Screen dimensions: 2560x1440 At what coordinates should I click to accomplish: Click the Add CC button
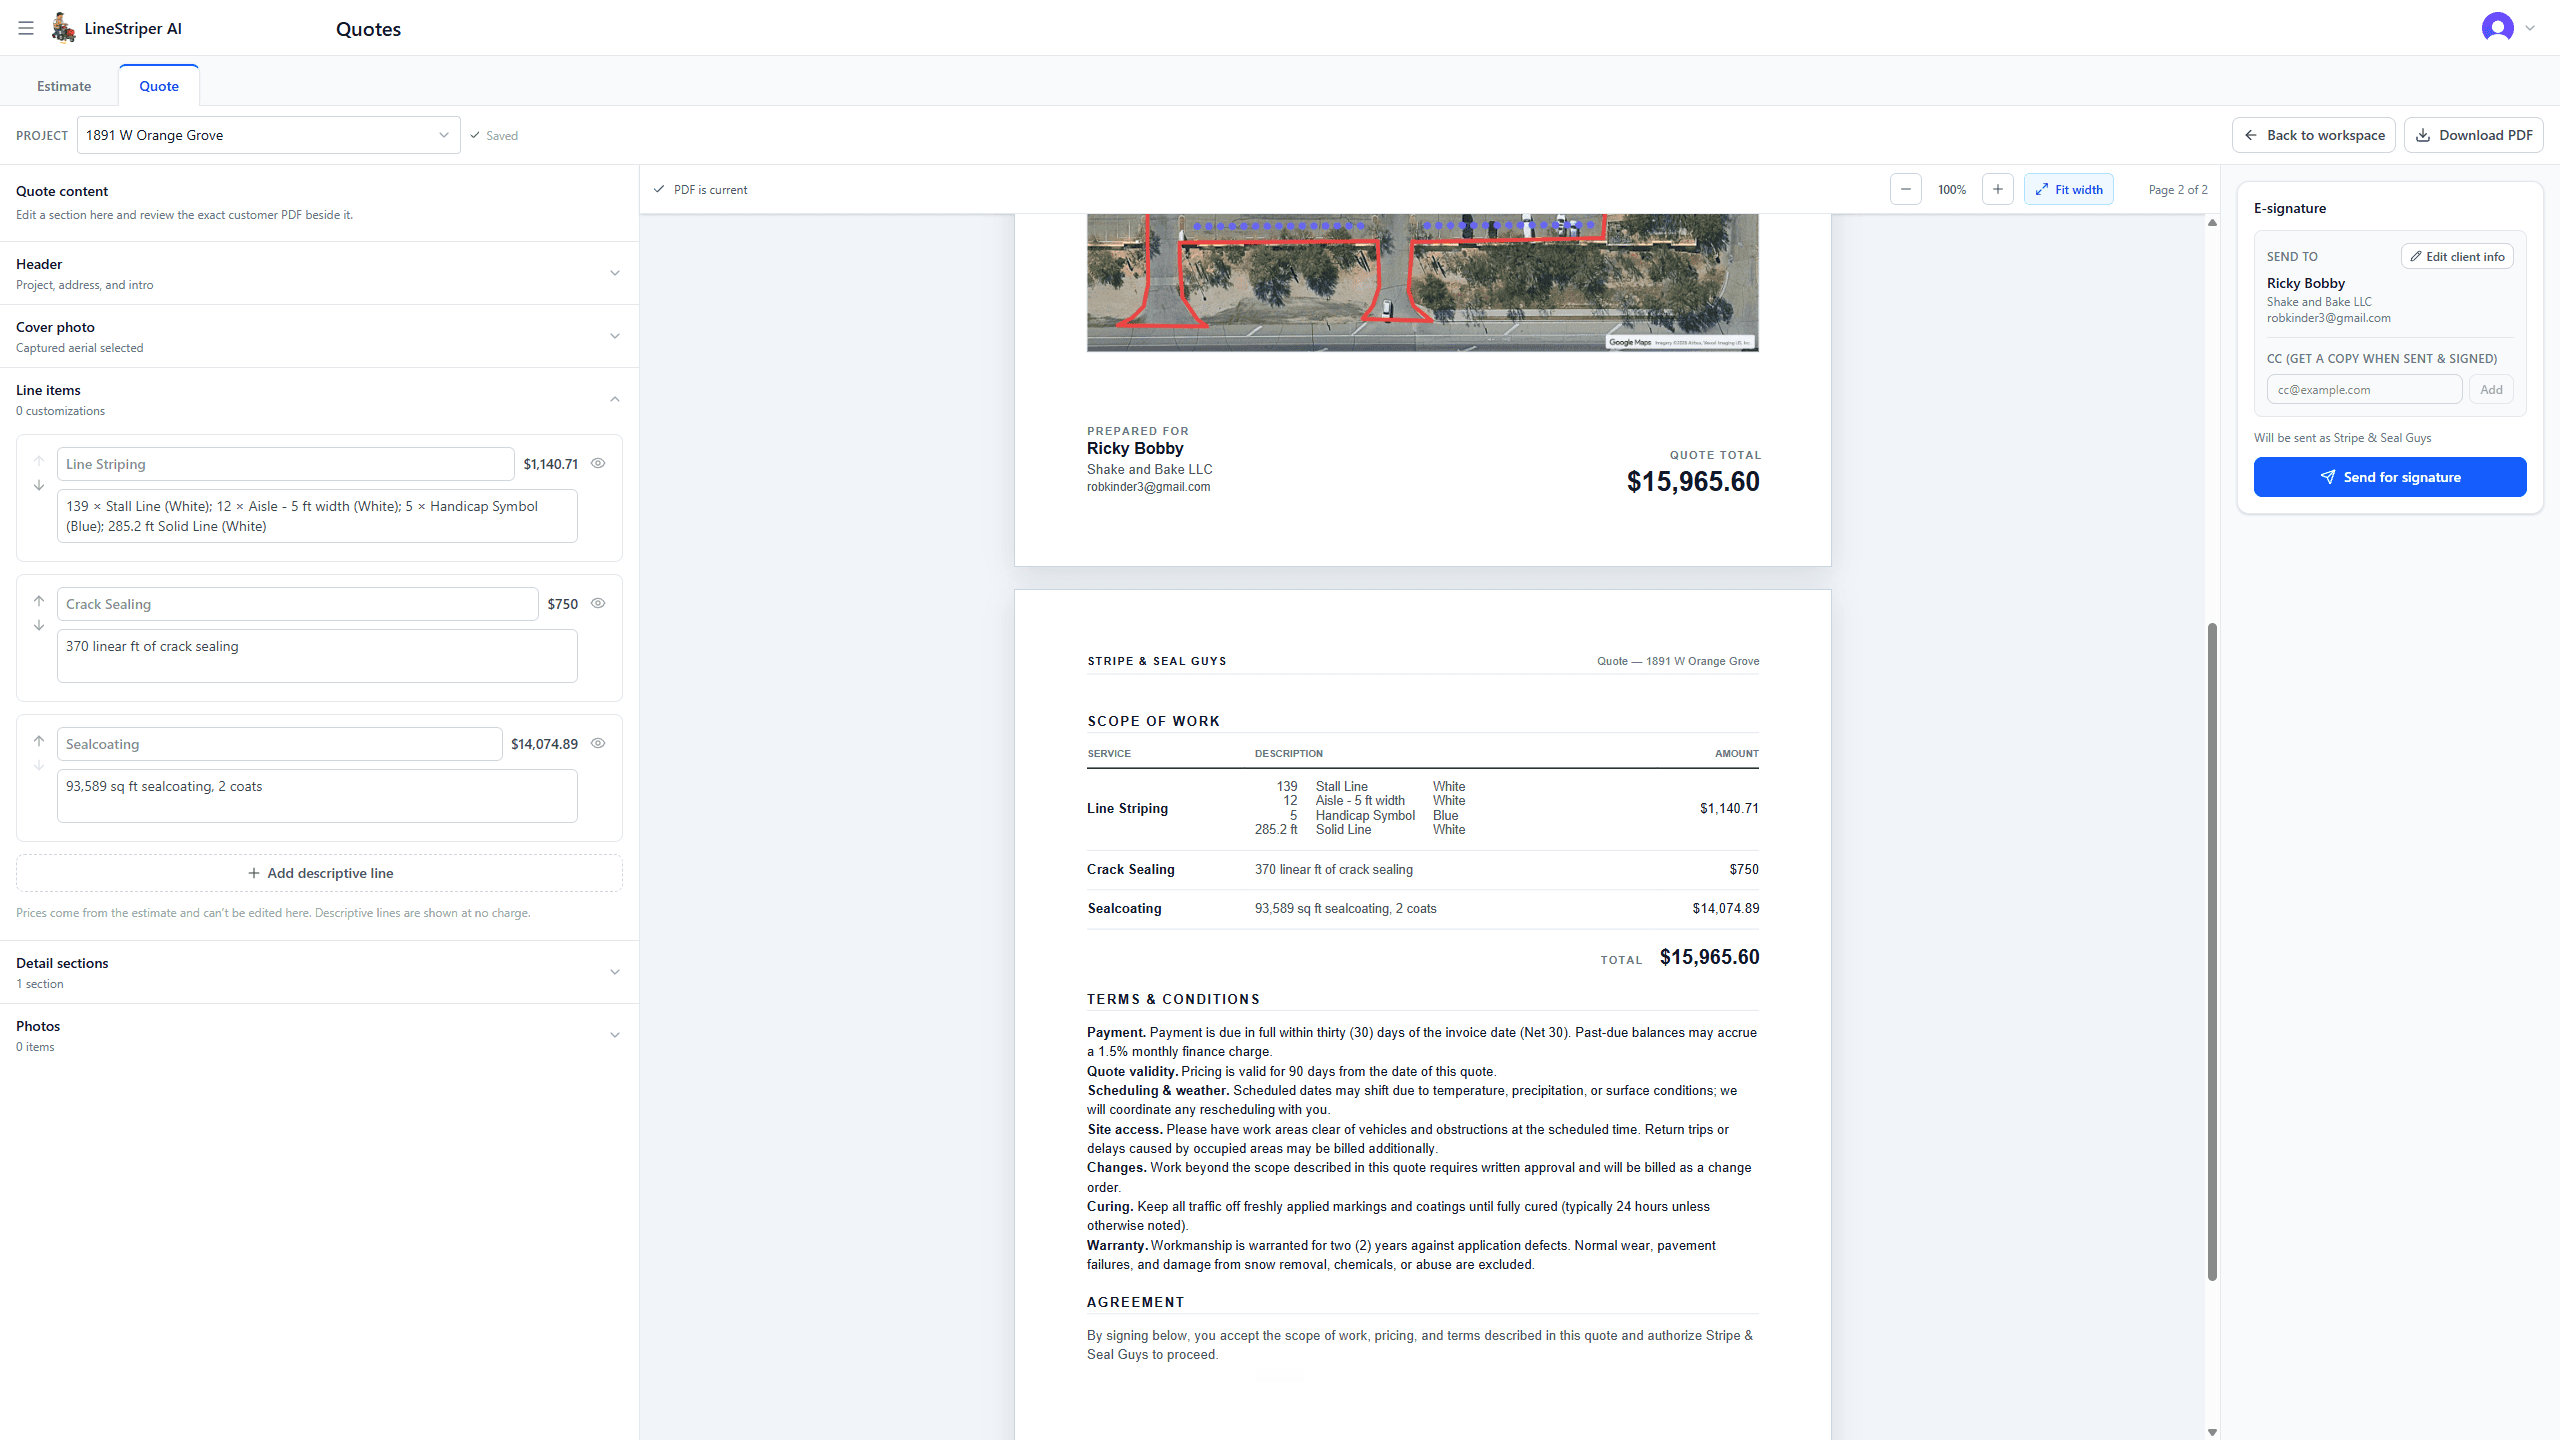click(2491, 390)
